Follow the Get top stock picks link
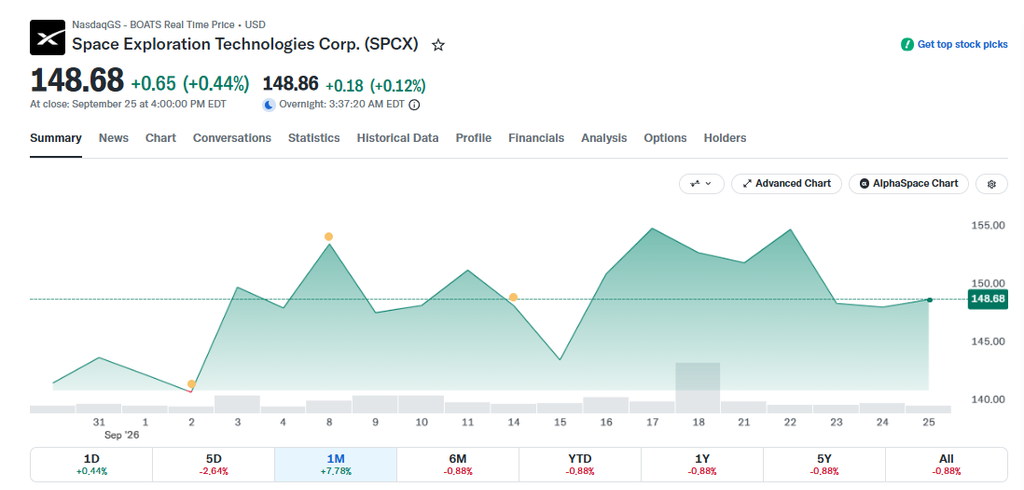Viewport: 1024px width, 490px height. (963, 44)
